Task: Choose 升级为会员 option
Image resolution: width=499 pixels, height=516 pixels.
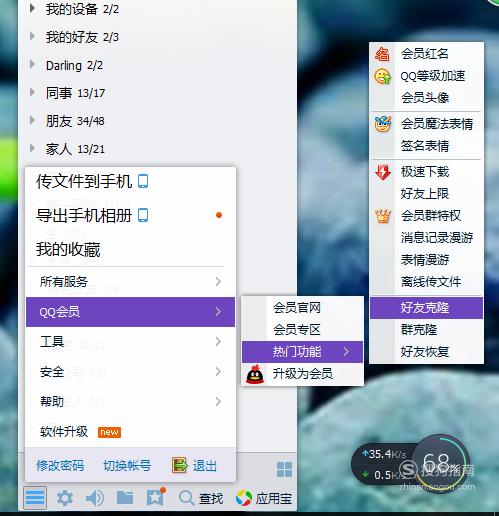Action: click(303, 374)
